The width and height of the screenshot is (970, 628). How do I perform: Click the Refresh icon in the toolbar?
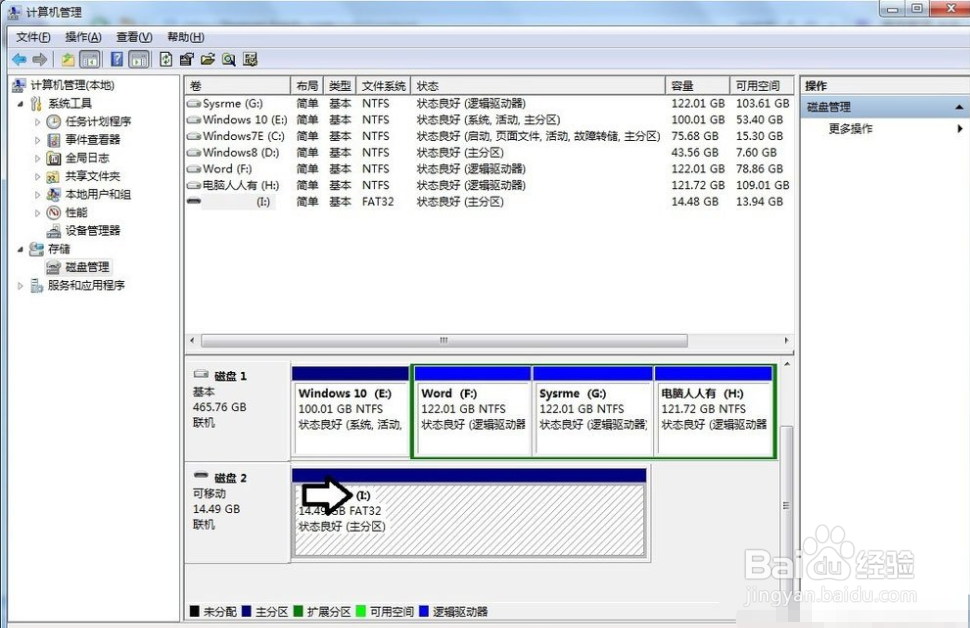[166, 59]
